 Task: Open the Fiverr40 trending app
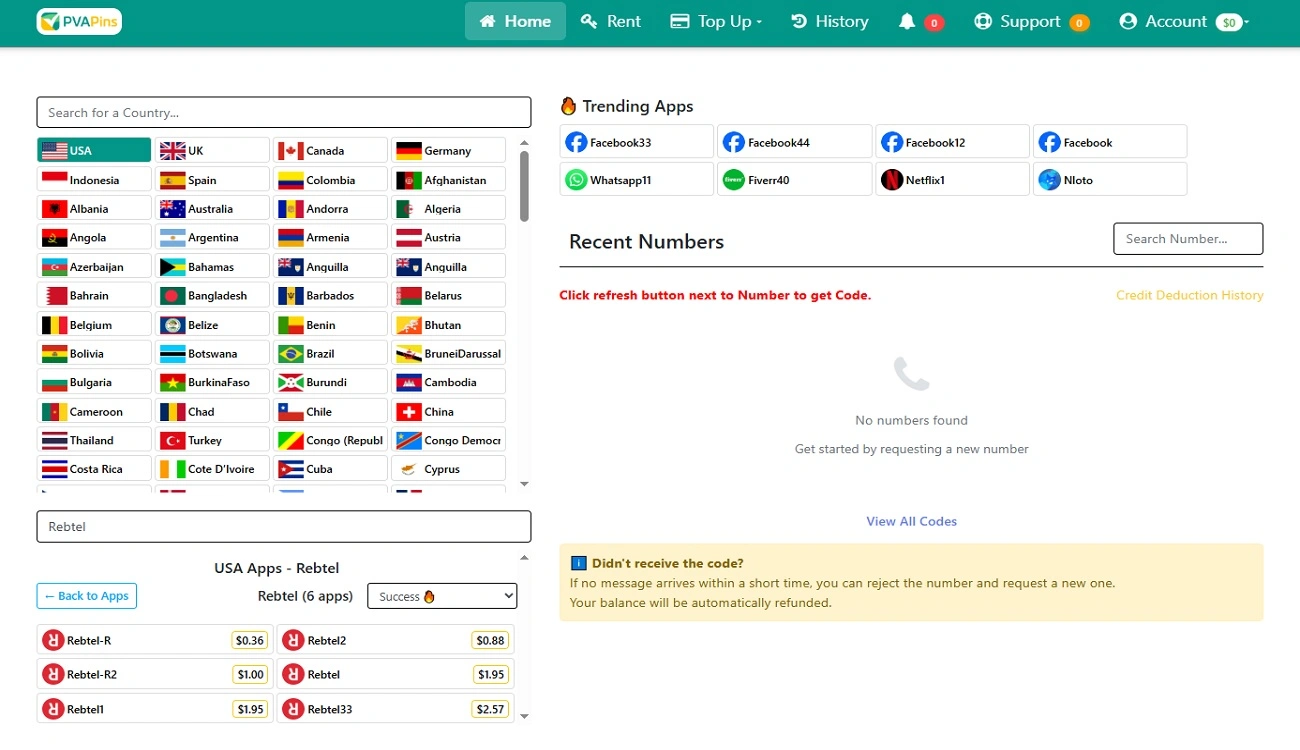click(795, 180)
